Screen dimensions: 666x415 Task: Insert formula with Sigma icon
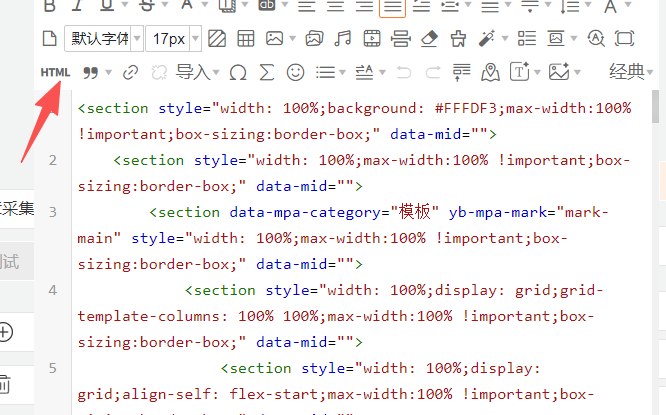(266, 72)
